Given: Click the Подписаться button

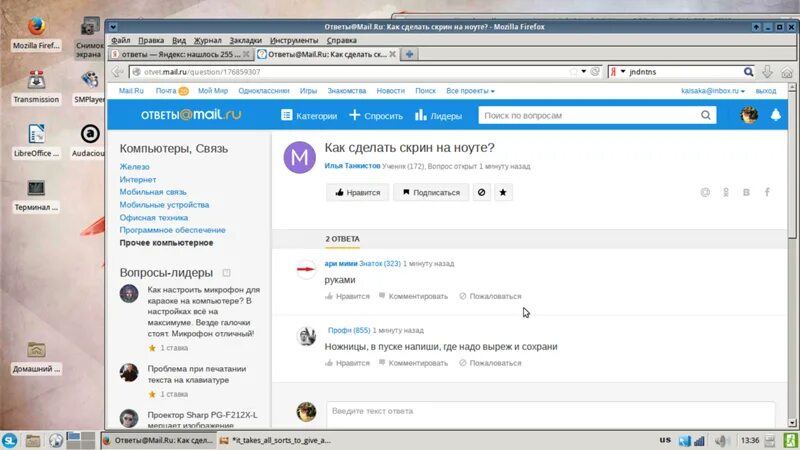Looking at the screenshot, I should 431,192.
